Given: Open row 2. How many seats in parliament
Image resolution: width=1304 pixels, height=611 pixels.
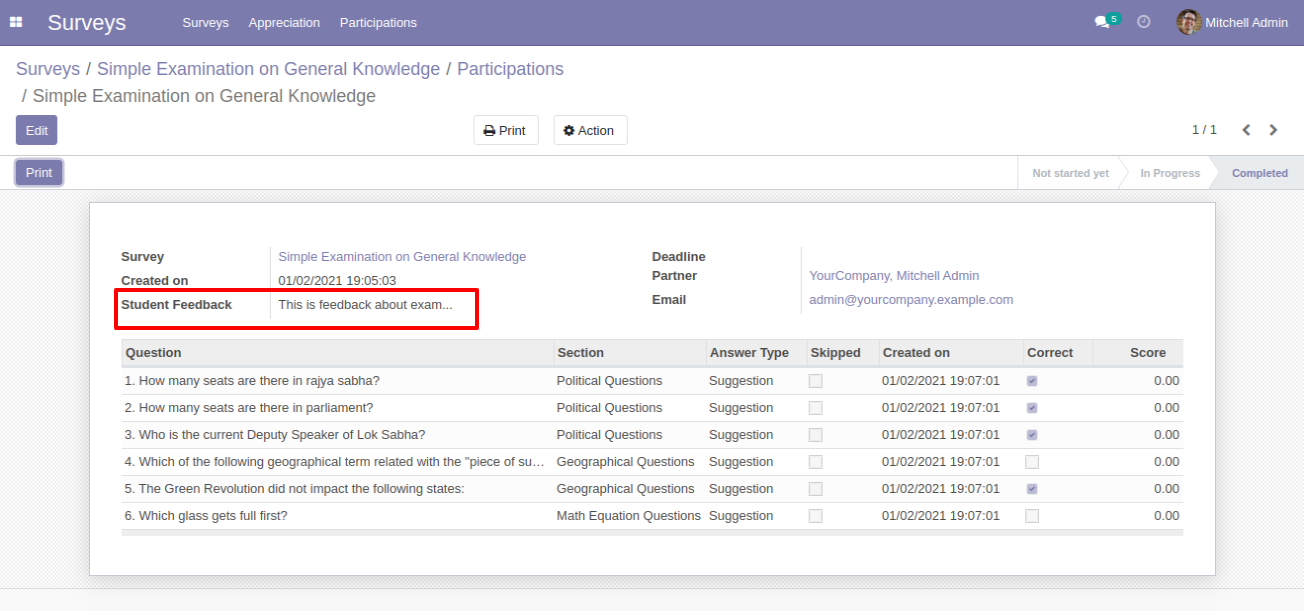Looking at the screenshot, I should click(652, 408).
